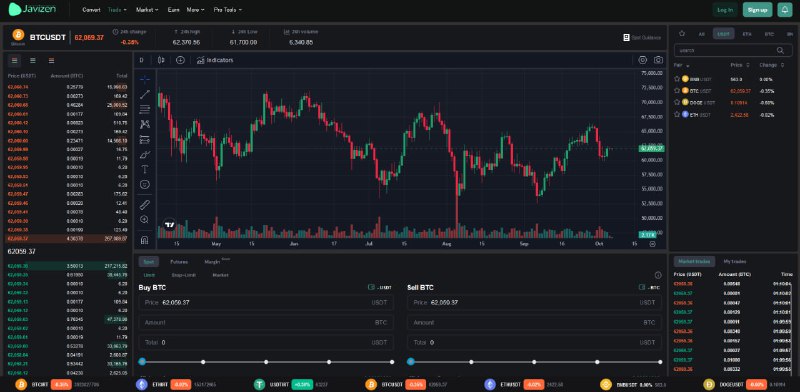Screen dimensions: 800x392
Task: Click the Buy BTC amount slider handle
Action: coord(142,361)
